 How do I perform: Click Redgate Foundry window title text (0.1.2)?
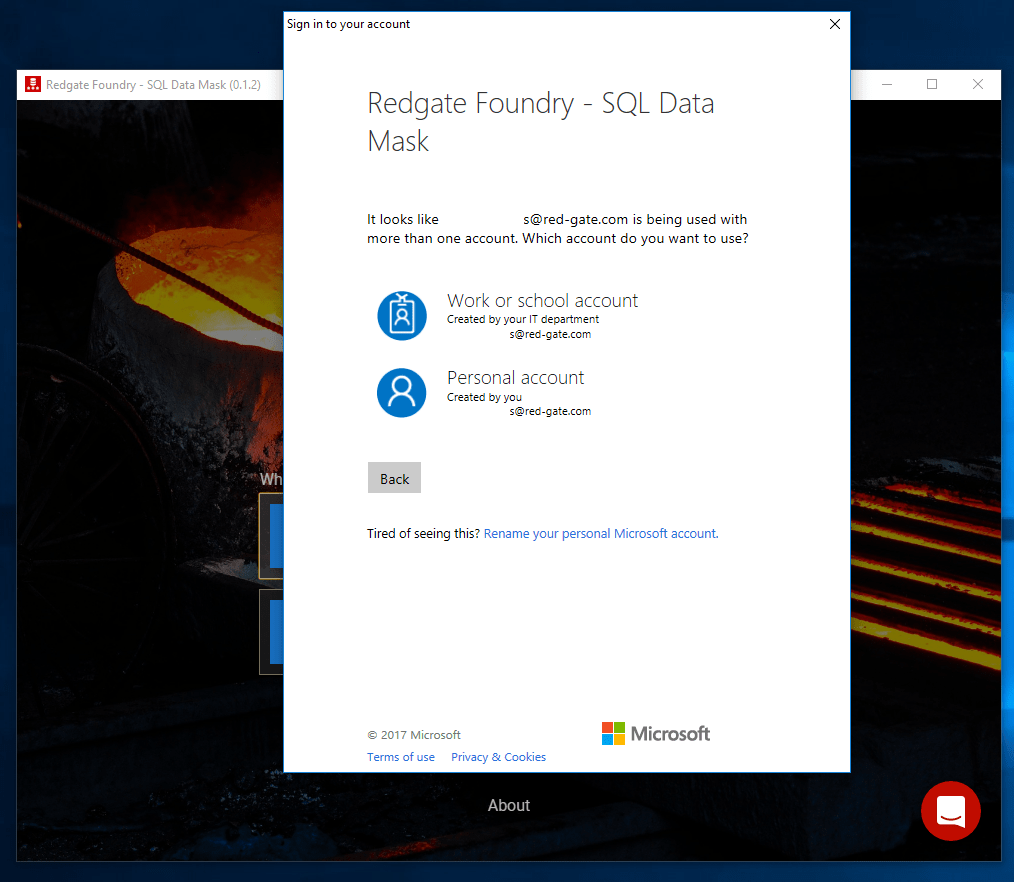pos(153,85)
